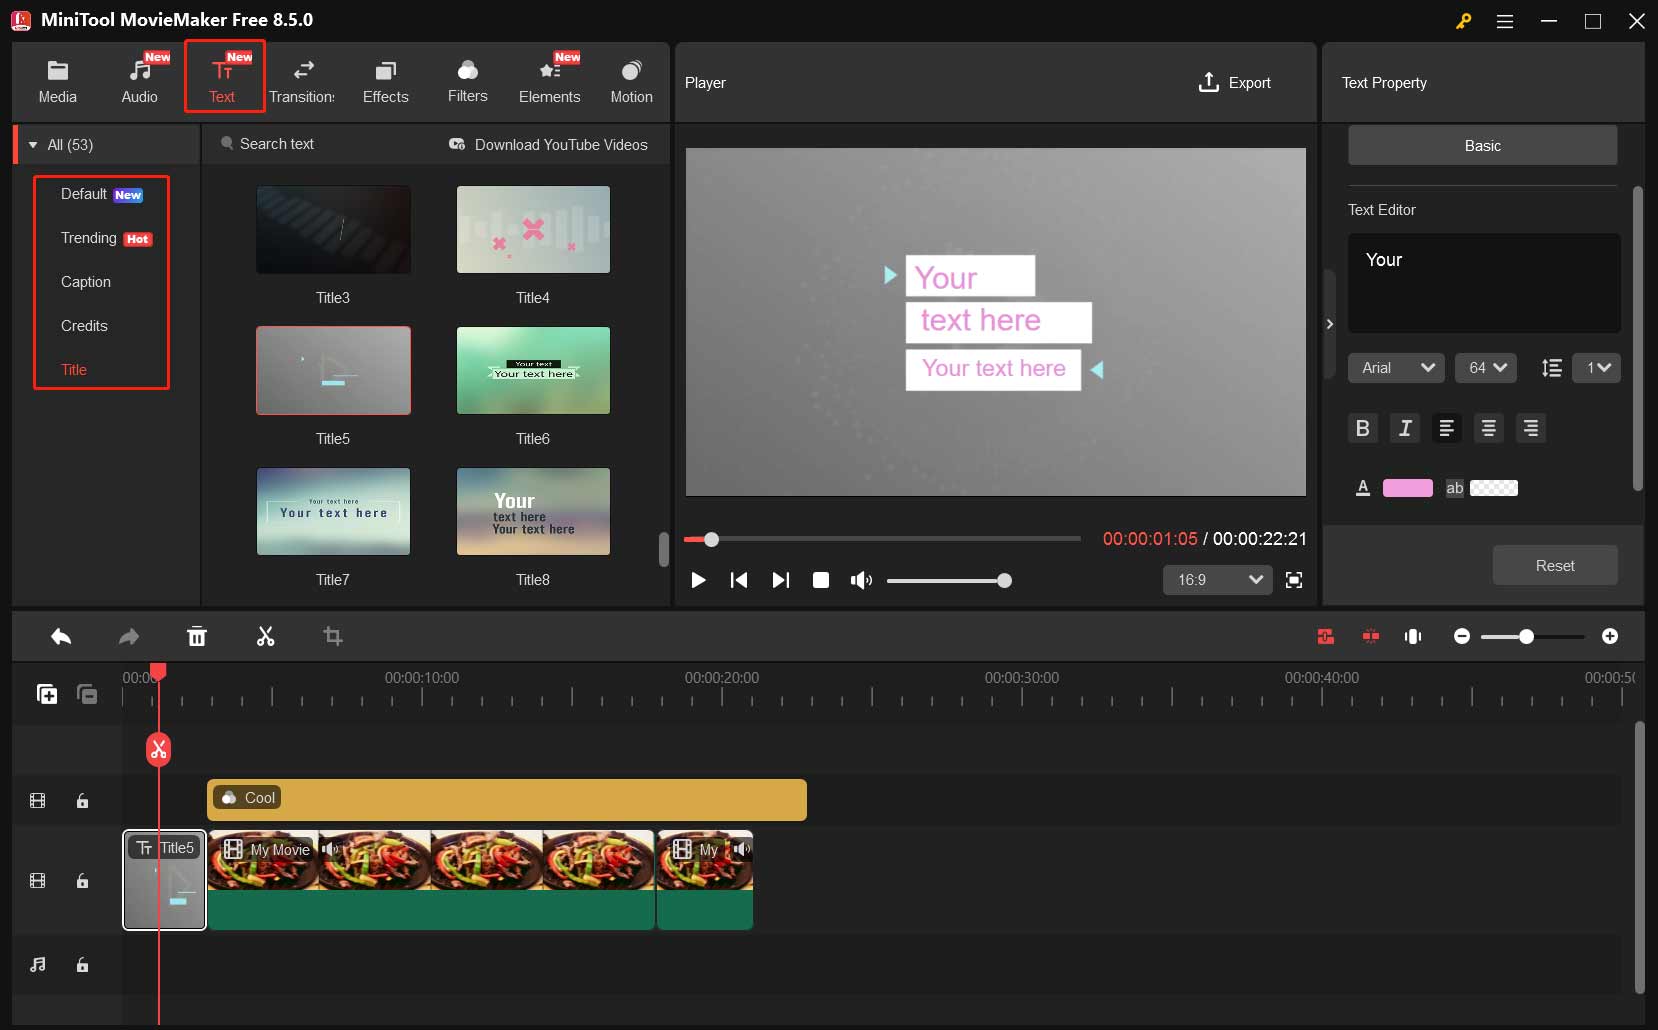Select the Basic tab in Text Property
This screenshot has height=1030, width=1658.
(x=1481, y=145)
